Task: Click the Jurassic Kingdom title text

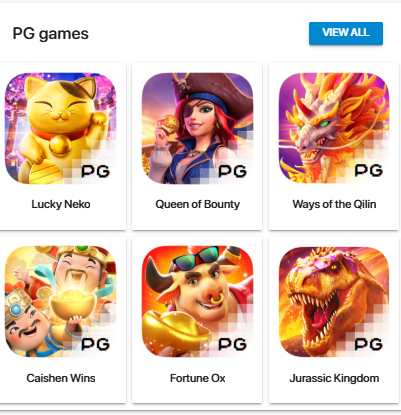Action: click(x=334, y=378)
